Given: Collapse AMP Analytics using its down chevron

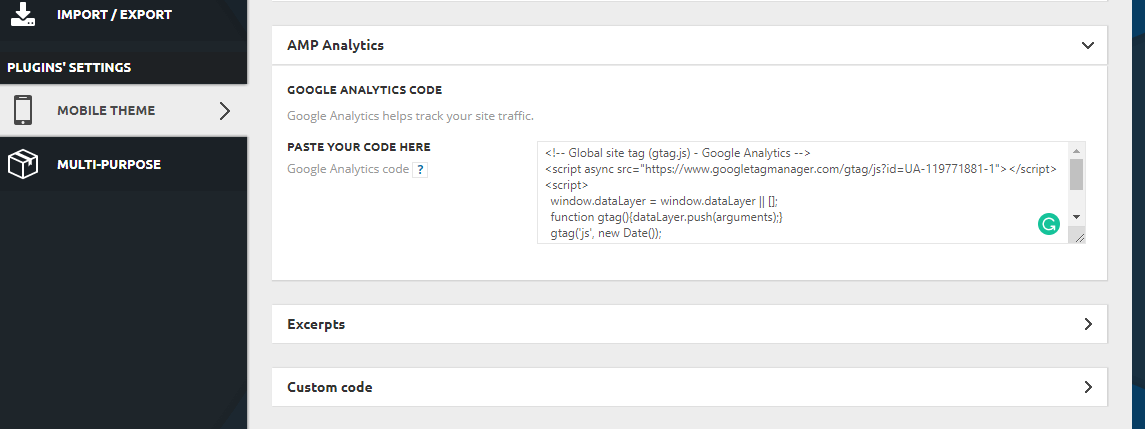Looking at the screenshot, I should (1088, 45).
